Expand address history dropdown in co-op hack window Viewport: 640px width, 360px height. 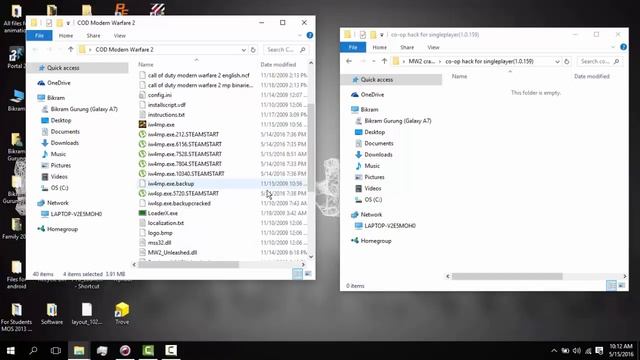pos(557,62)
